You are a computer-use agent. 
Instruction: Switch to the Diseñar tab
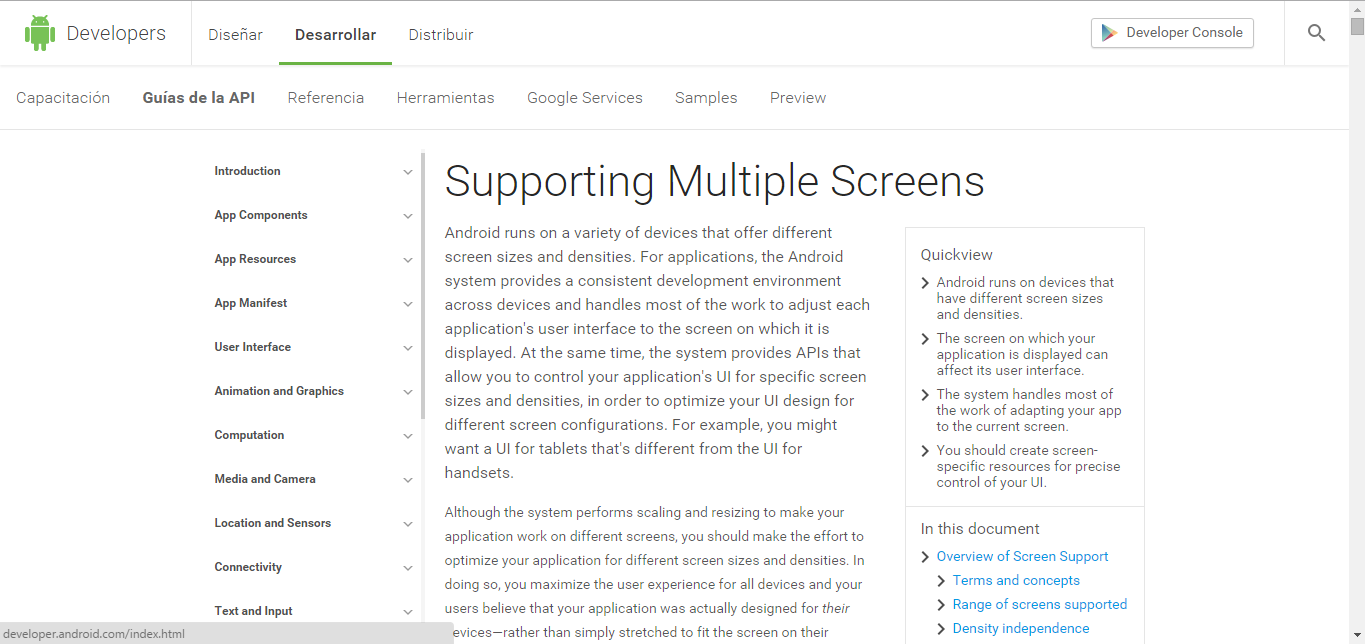click(x=235, y=35)
